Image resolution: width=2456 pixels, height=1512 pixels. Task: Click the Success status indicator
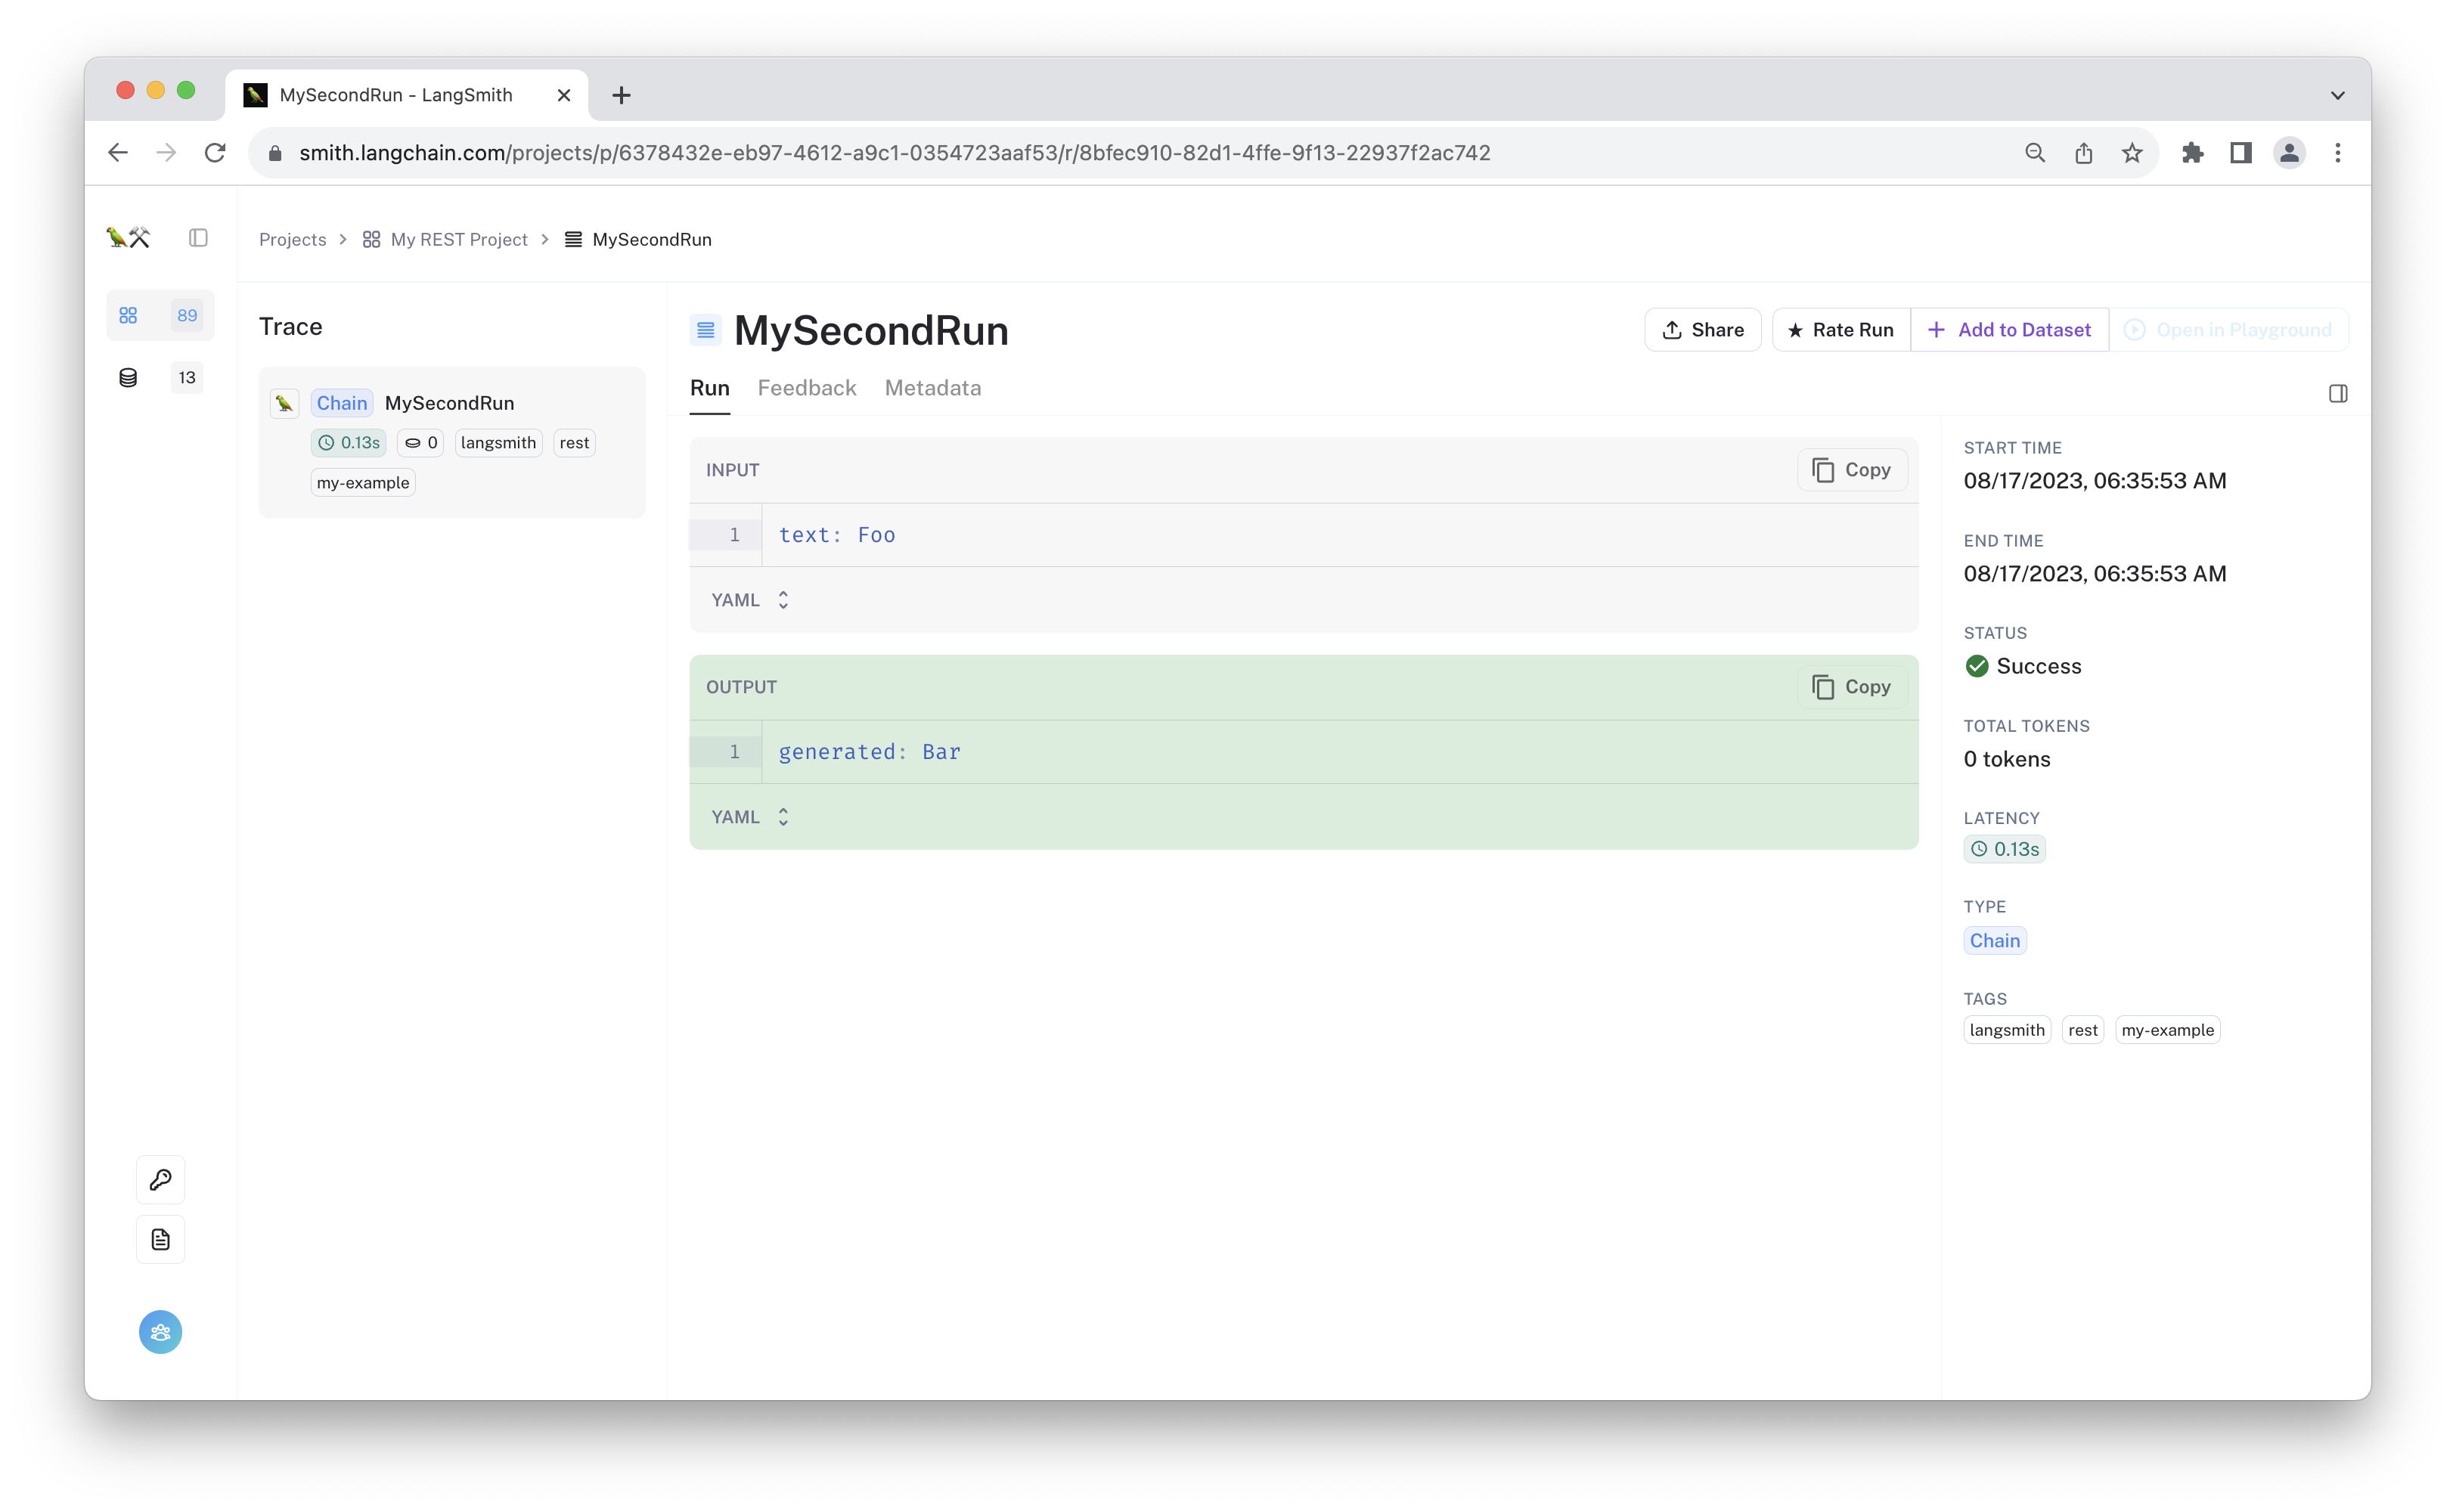click(x=2022, y=667)
